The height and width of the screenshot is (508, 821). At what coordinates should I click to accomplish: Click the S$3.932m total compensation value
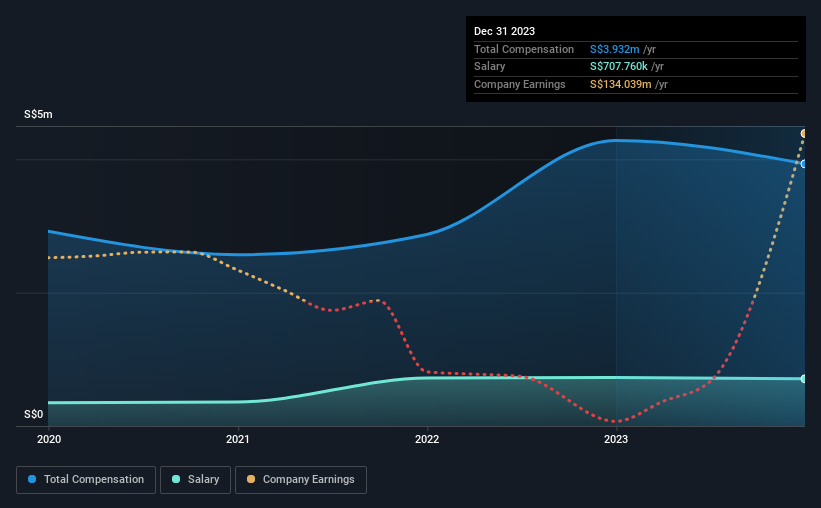(x=614, y=49)
